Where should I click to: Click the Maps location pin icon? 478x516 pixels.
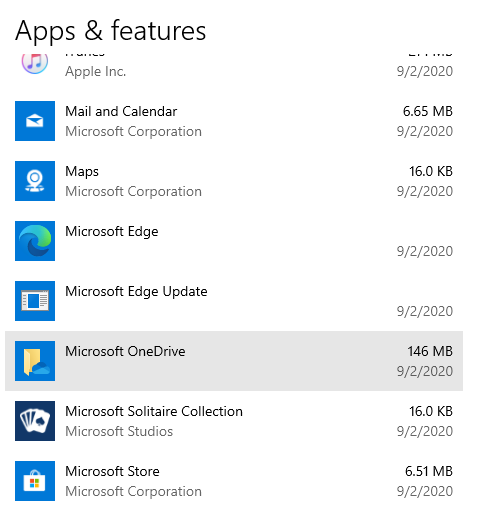[35, 181]
